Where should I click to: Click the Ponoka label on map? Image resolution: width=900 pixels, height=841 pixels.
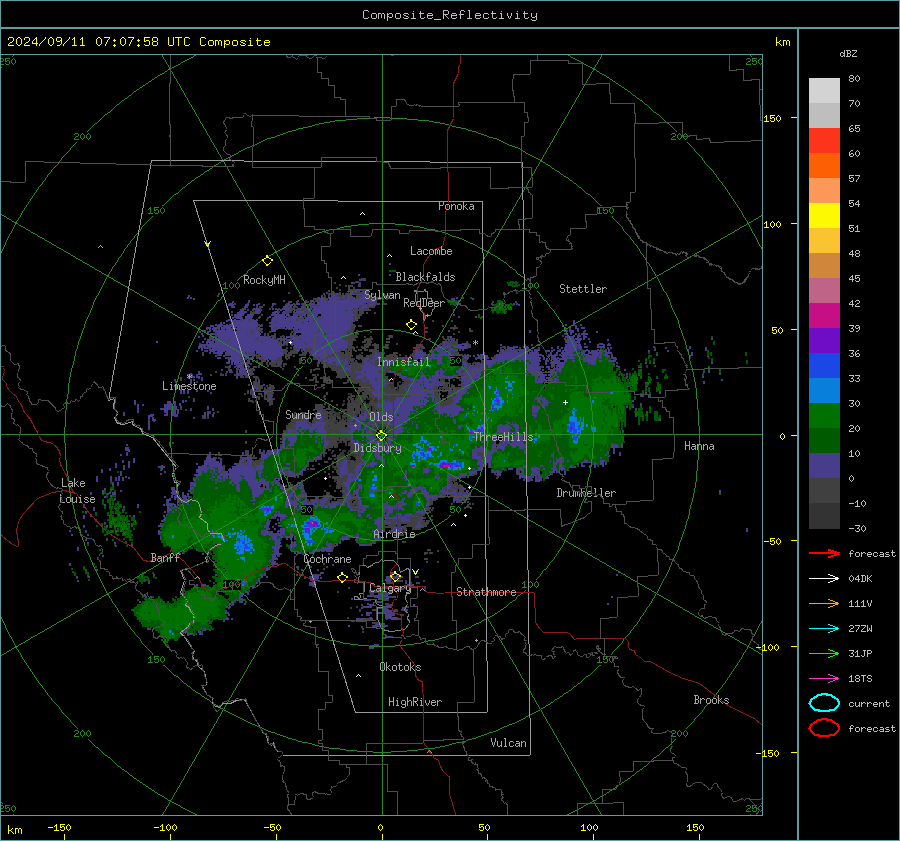pyautogui.click(x=456, y=206)
